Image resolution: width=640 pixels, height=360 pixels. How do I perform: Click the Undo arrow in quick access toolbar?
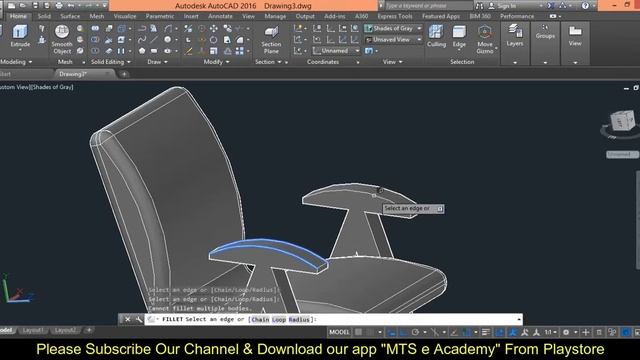coord(71,6)
